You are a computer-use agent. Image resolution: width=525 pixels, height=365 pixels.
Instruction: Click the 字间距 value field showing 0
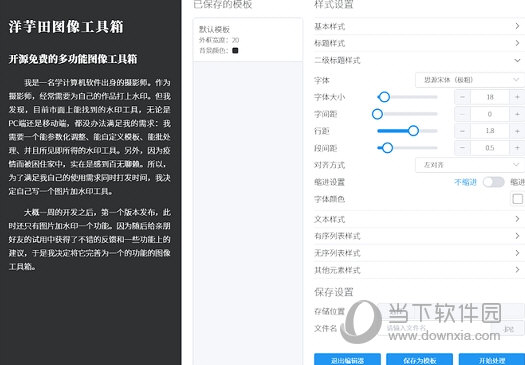[x=490, y=114]
